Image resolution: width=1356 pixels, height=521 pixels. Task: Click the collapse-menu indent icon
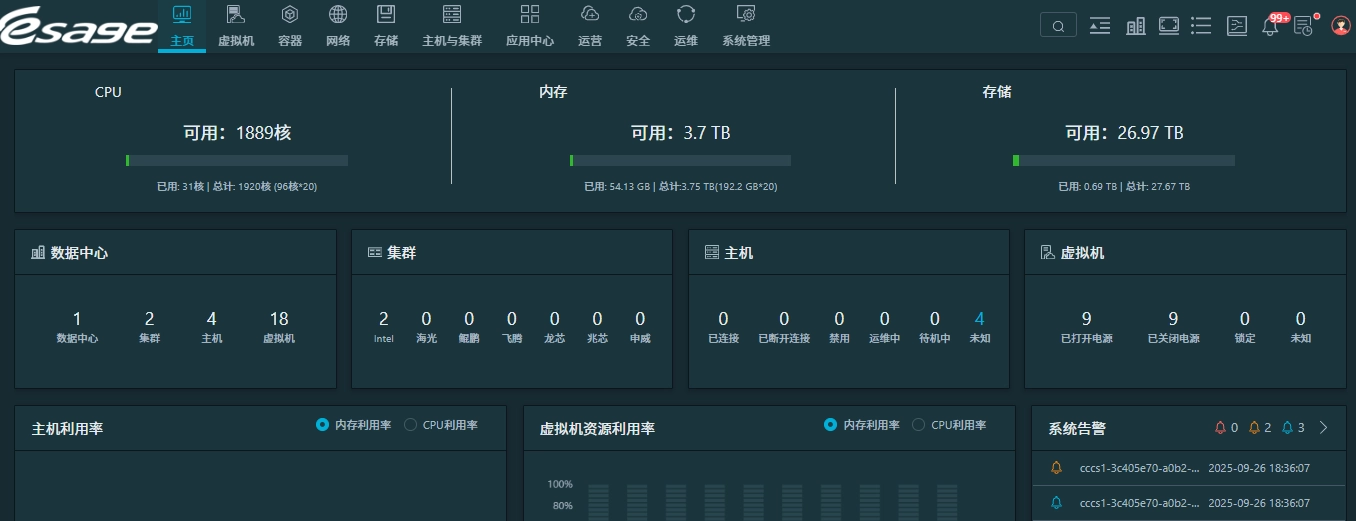[1100, 26]
